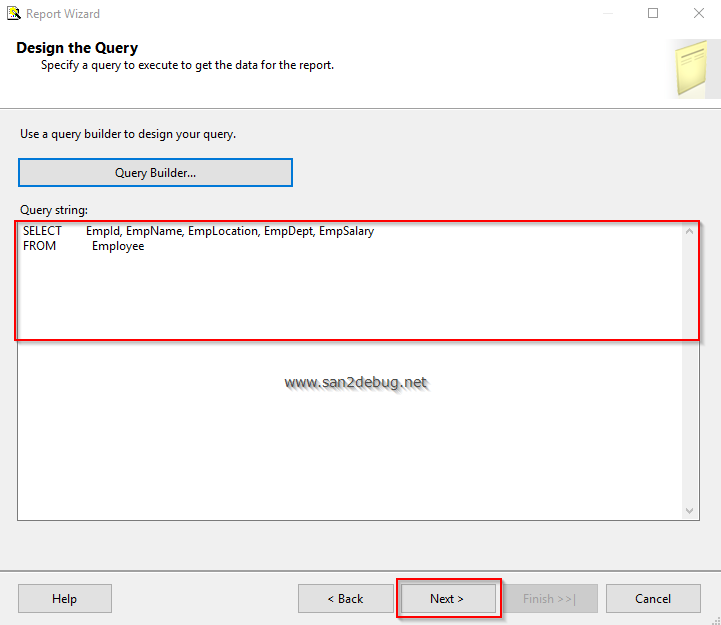Click the Report Wizard title bar icon
The width and height of the screenshot is (721, 625).
coord(13,14)
